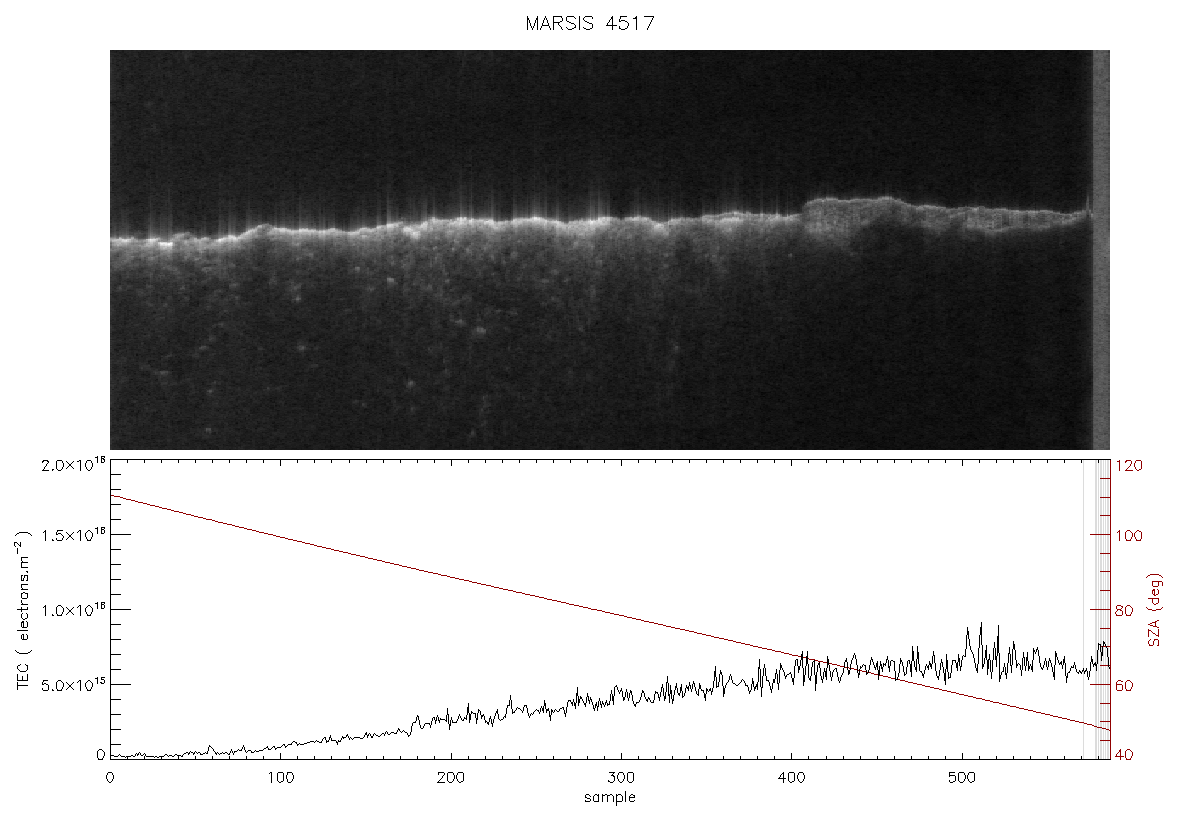Viewport: 1180px width, 830px height.
Task: Click the '500' sample tick label
Action: (x=963, y=777)
